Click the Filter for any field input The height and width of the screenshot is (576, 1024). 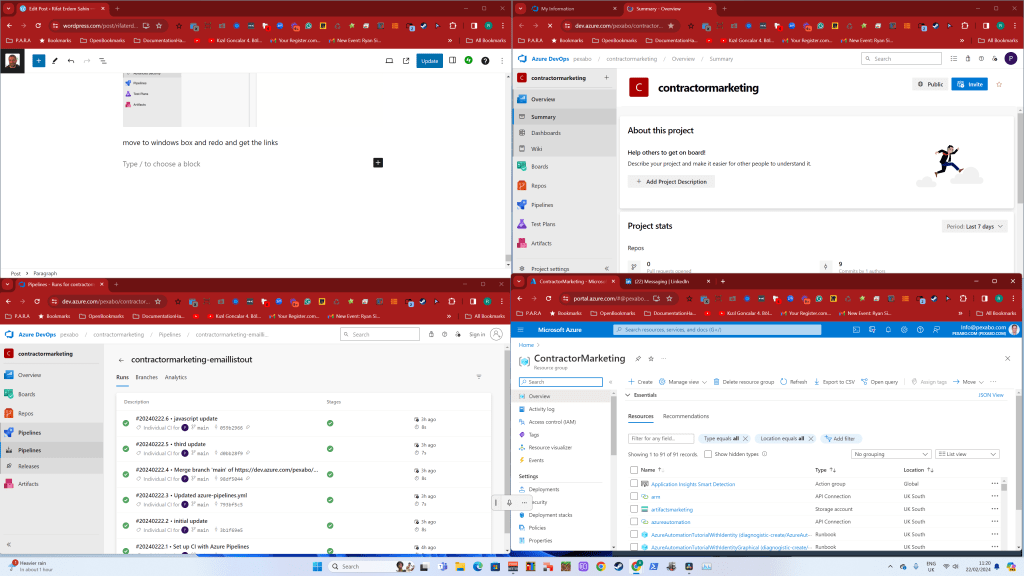[660, 439]
